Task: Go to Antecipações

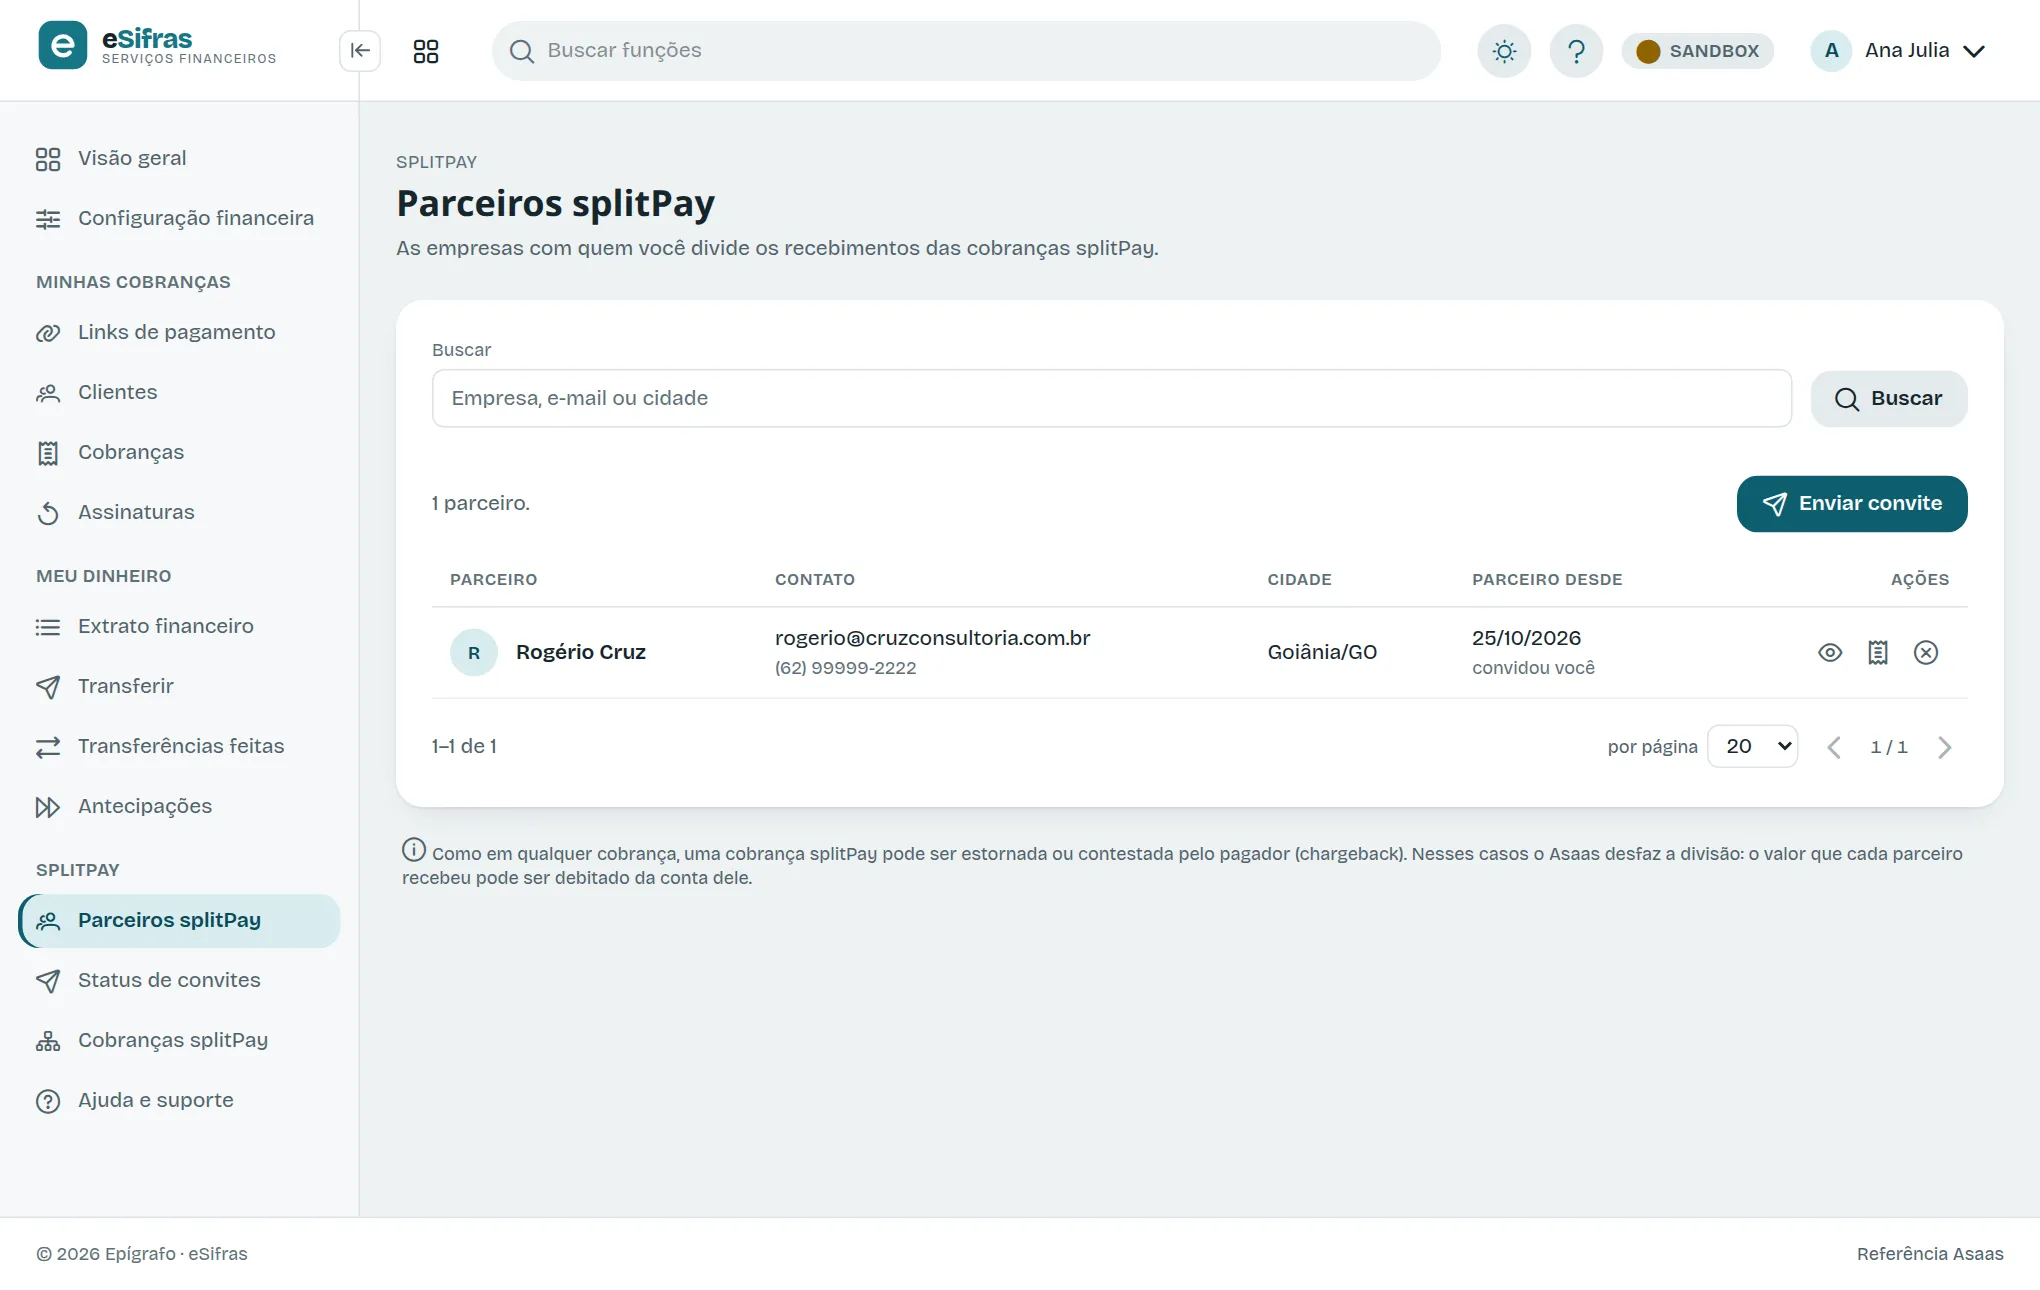Action: pyautogui.click(x=179, y=806)
